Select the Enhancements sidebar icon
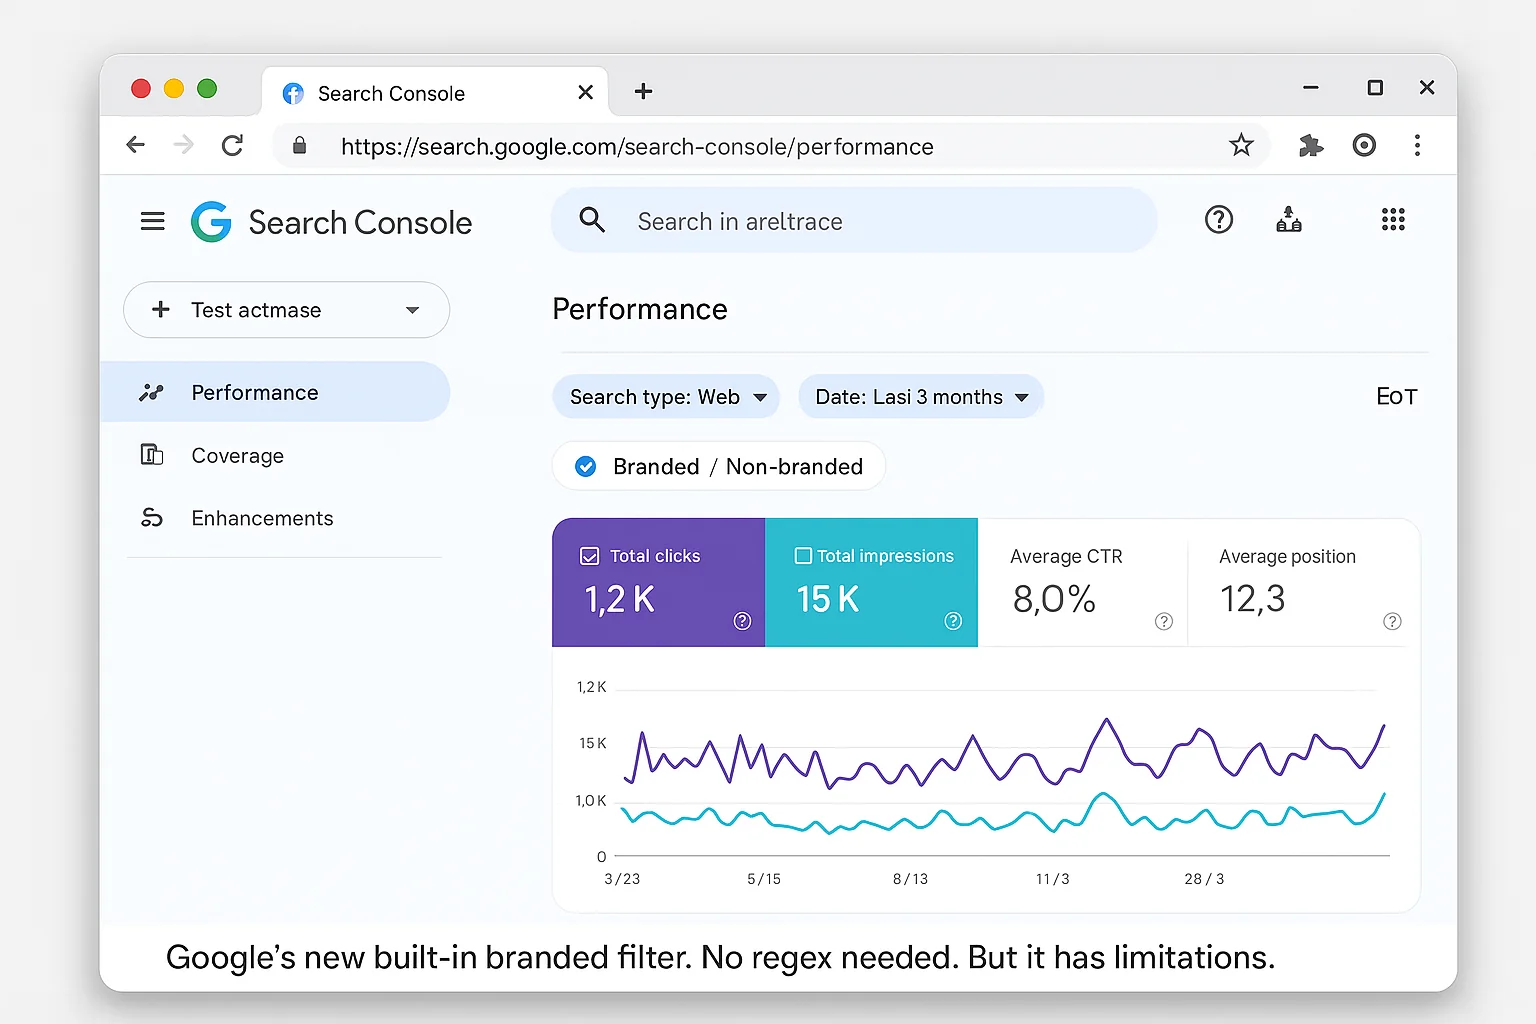The height and width of the screenshot is (1024, 1536). pos(151,518)
